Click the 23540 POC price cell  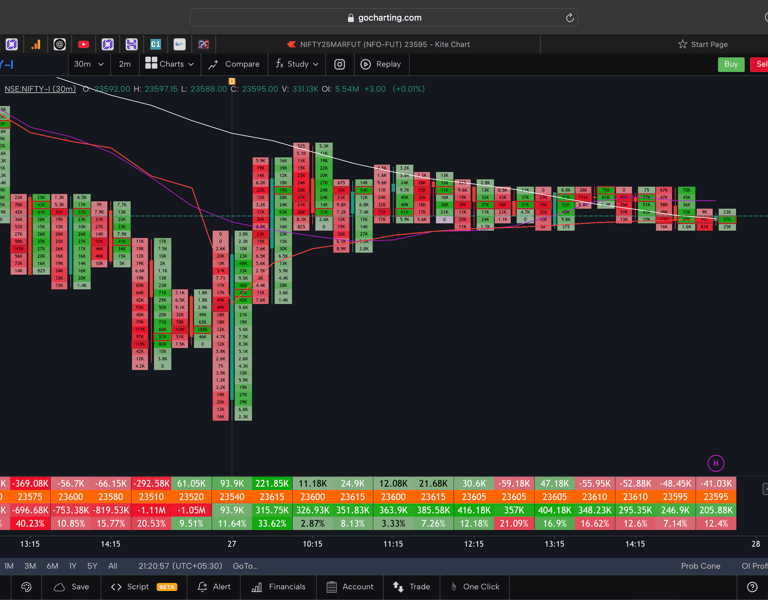pos(232,497)
